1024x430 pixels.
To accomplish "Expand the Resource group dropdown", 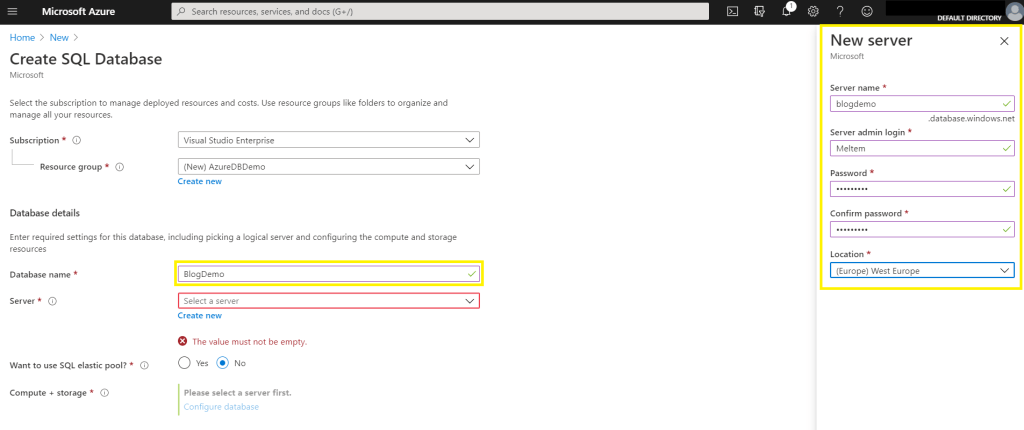I will click(x=328, y=166).
